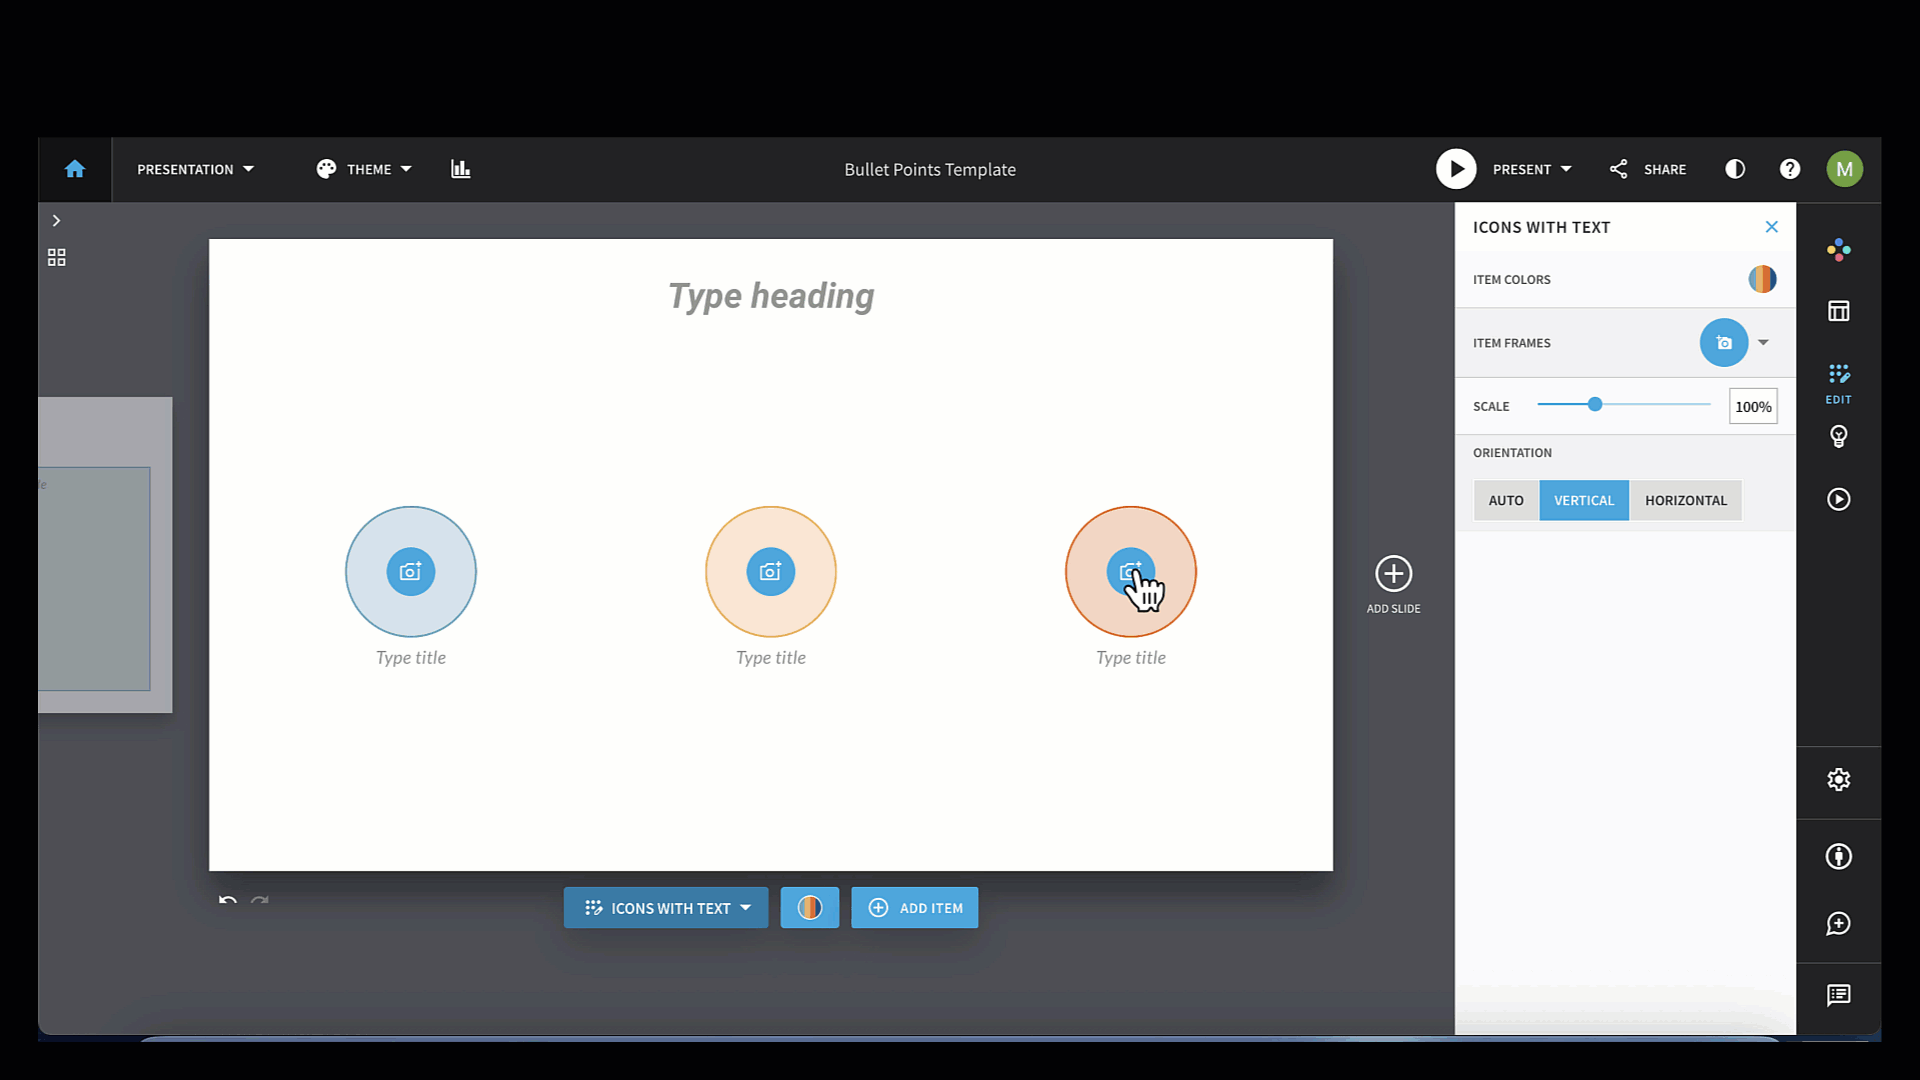
Task: Click the first item's Type title text
Action: [411, 657]
